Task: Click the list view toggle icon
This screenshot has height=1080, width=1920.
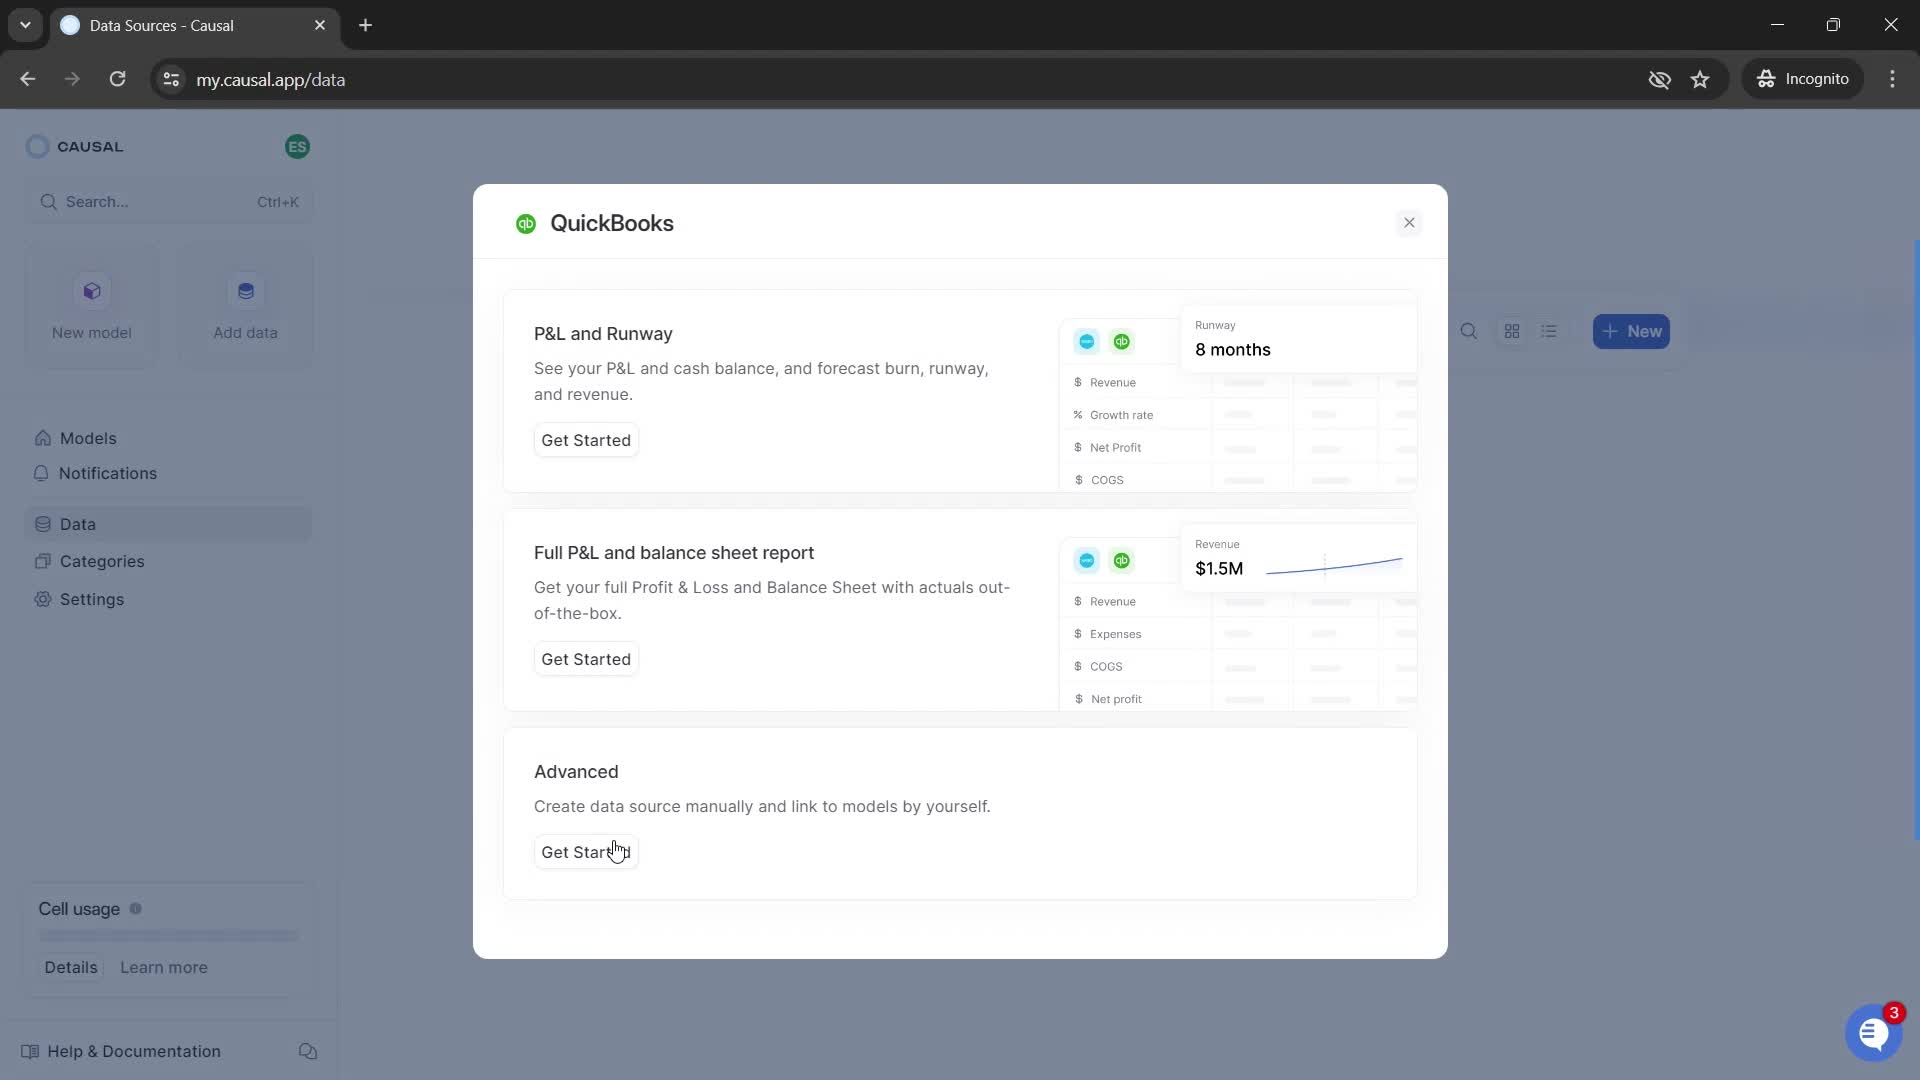Action: (x=1549, y=331)
